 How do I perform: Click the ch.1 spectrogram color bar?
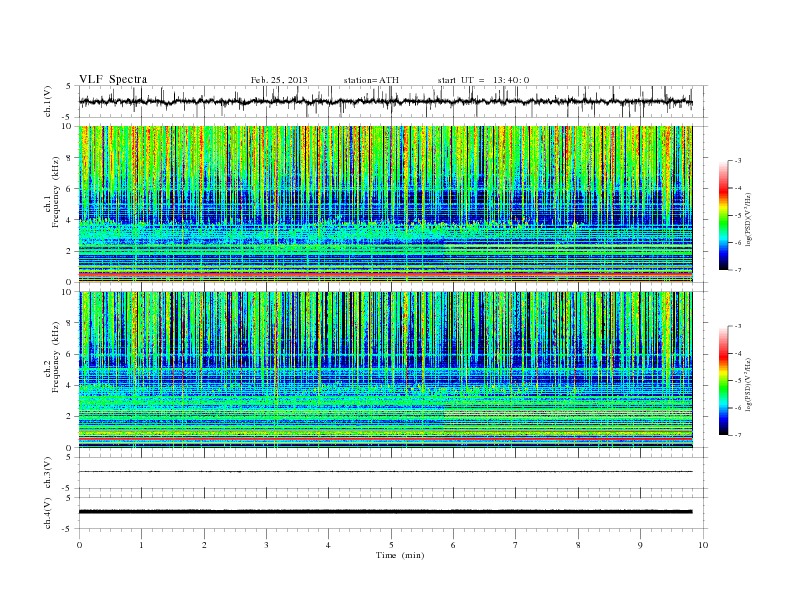724,215
